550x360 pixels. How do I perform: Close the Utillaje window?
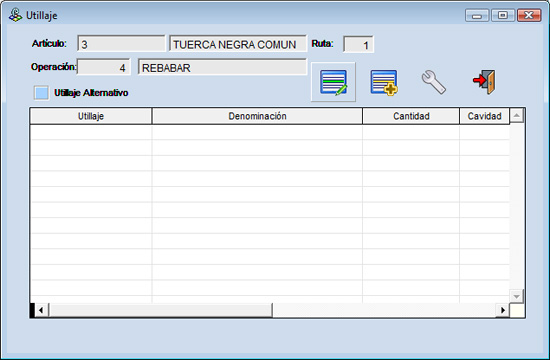[529, 15]
